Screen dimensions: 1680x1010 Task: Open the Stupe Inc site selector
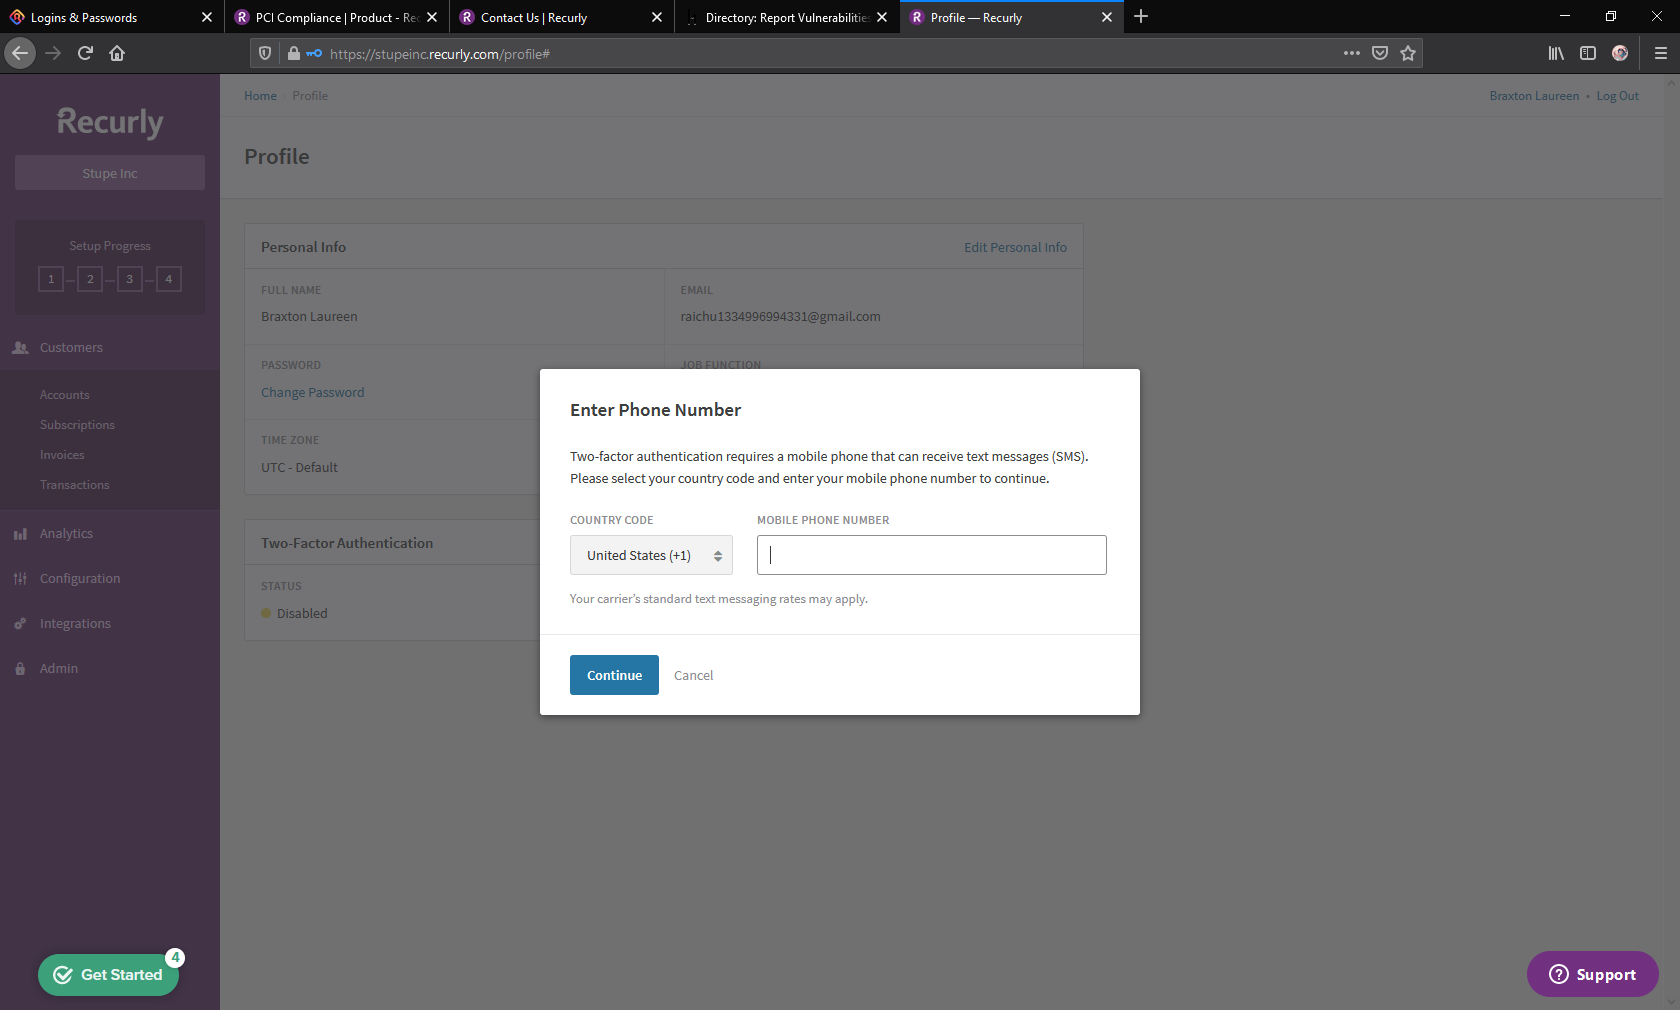110,173
